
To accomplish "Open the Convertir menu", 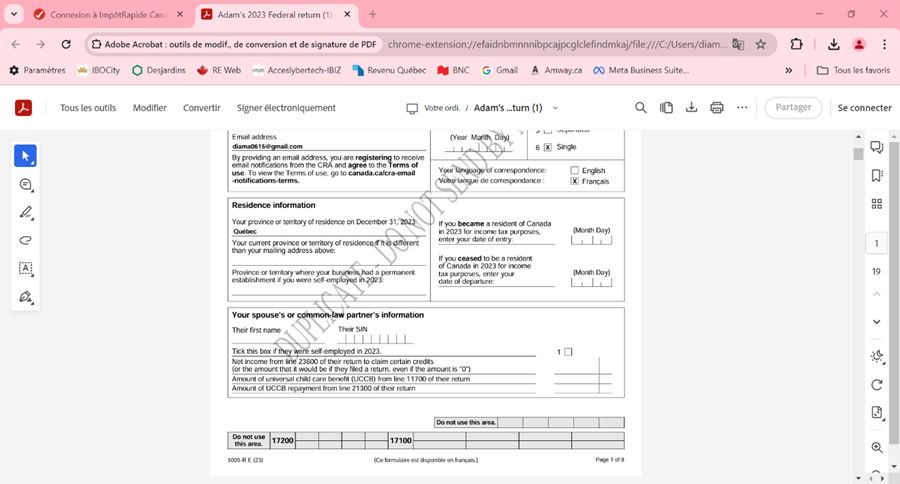I will pos(201,108).
